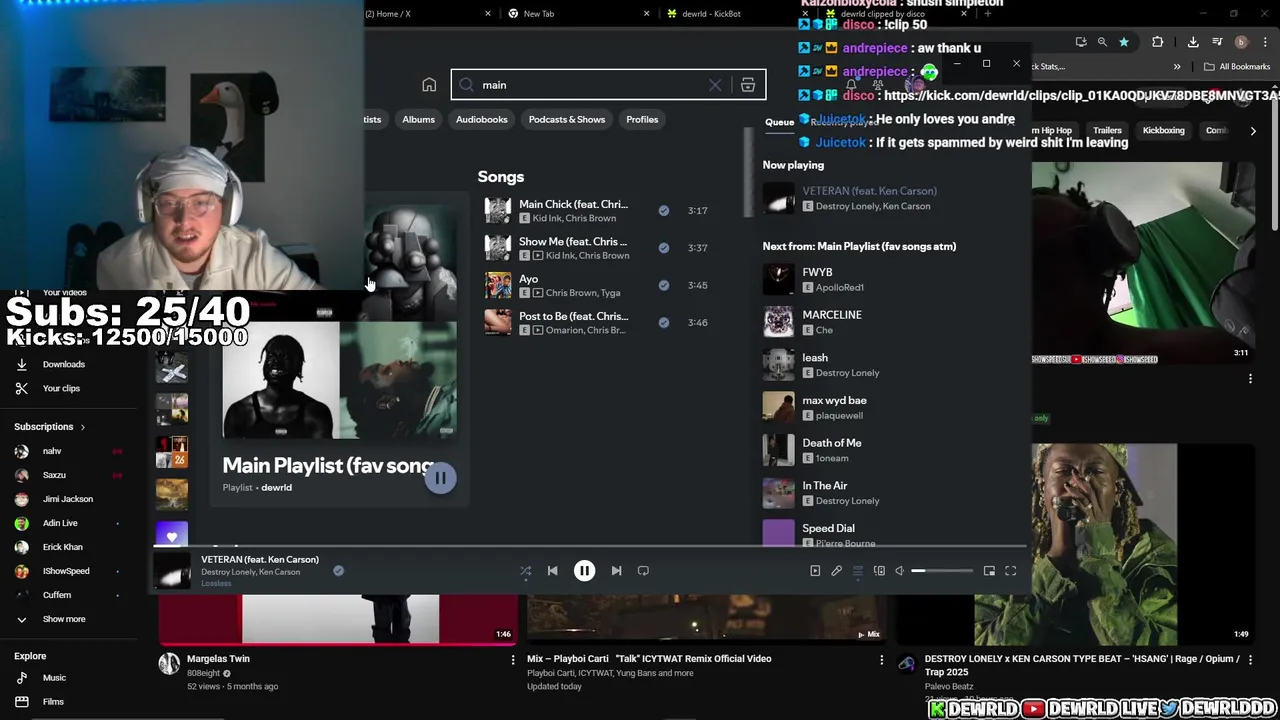
Task: Open Films under Explore in YouTube
Action: click(53, 702)
